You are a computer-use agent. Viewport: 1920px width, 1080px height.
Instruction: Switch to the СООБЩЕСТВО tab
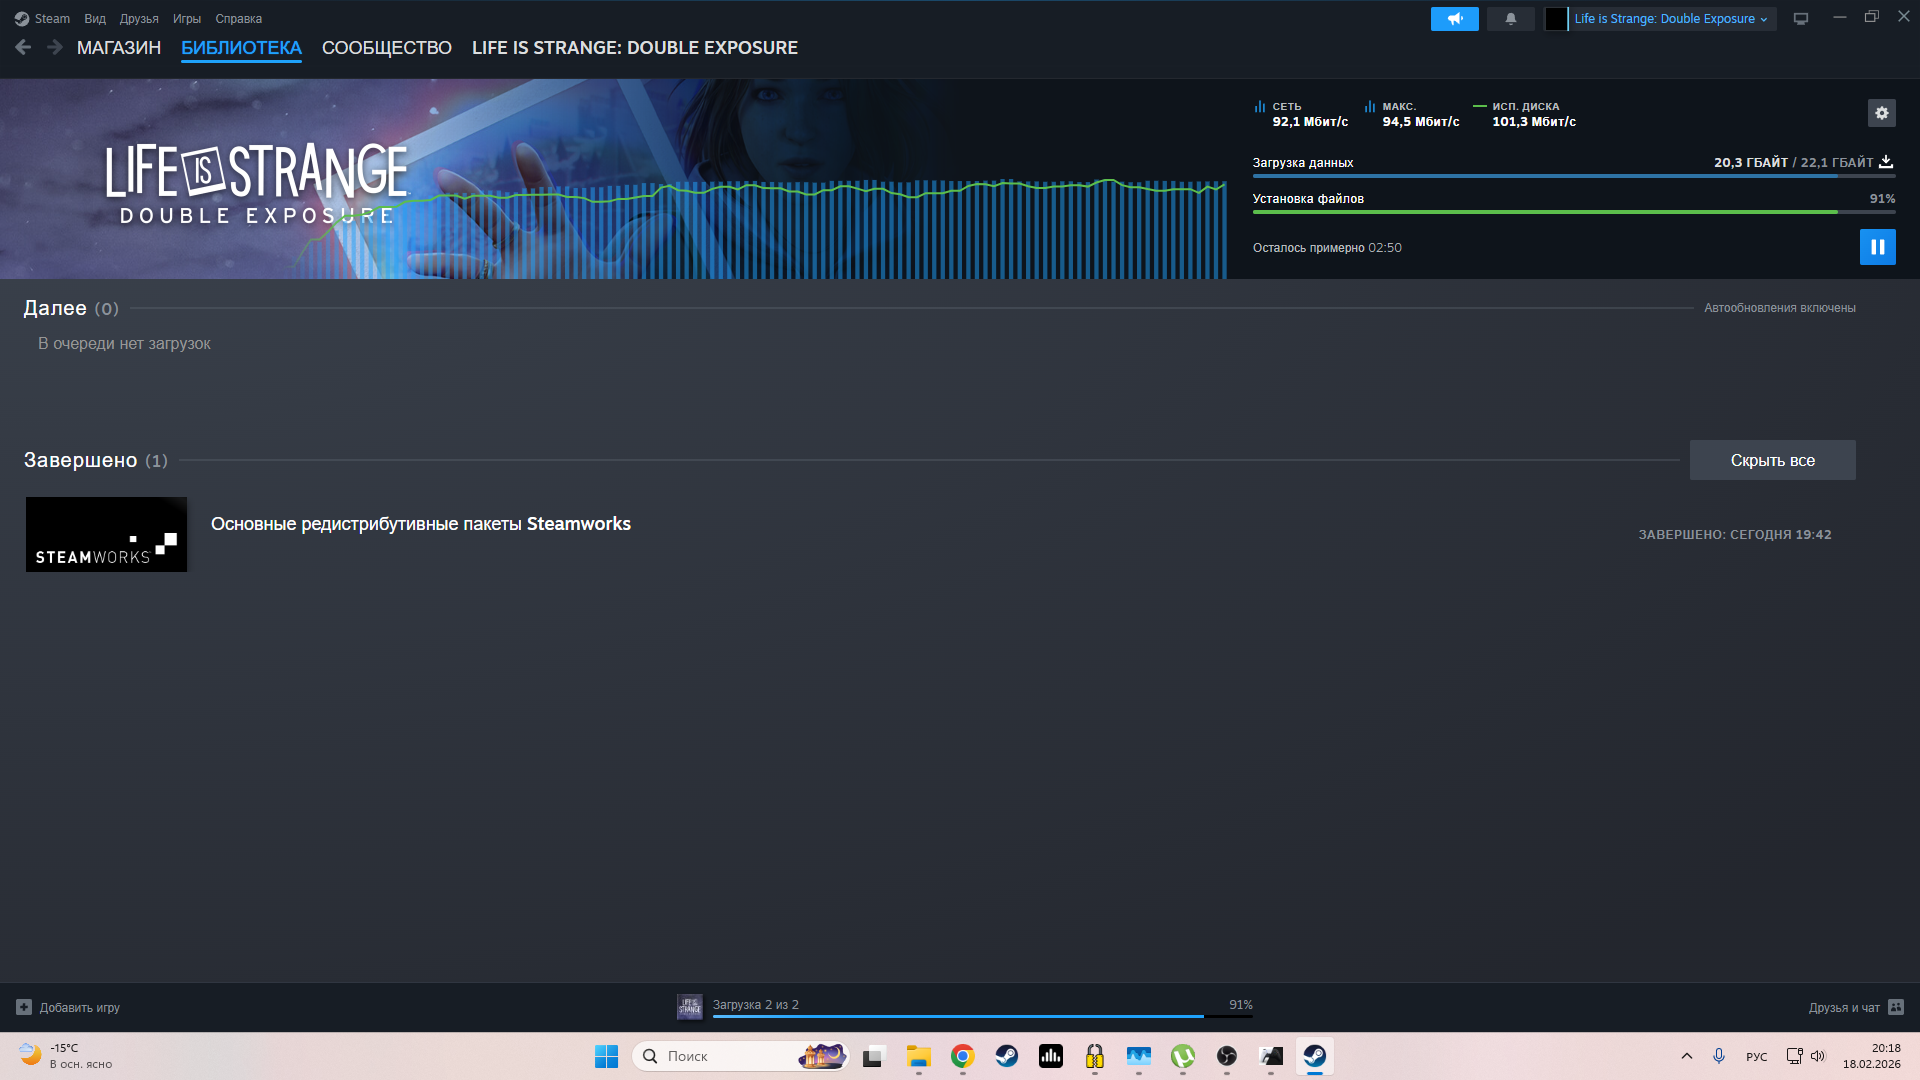coord(387,48)
